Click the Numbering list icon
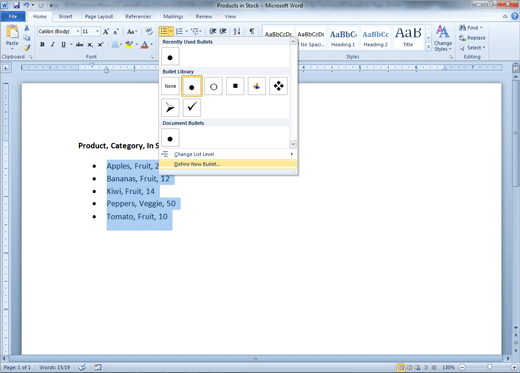 tap(179, 32)
